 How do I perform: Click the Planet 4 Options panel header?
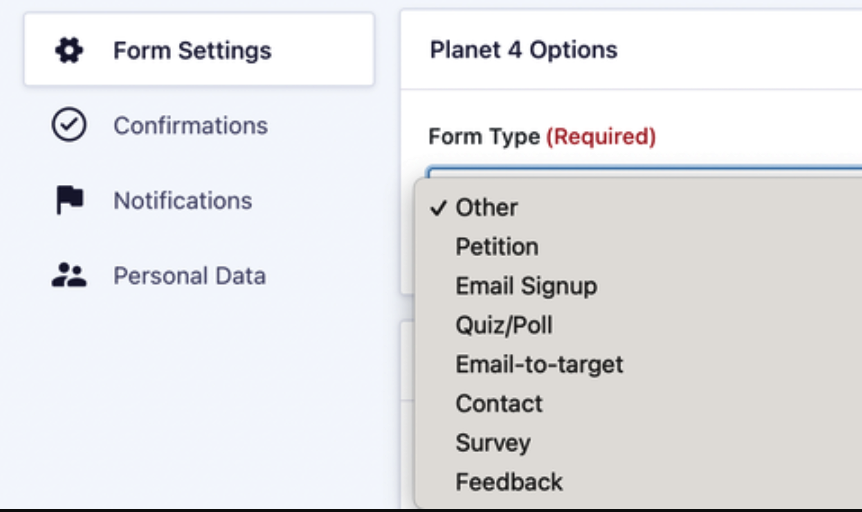pos(631,49)
